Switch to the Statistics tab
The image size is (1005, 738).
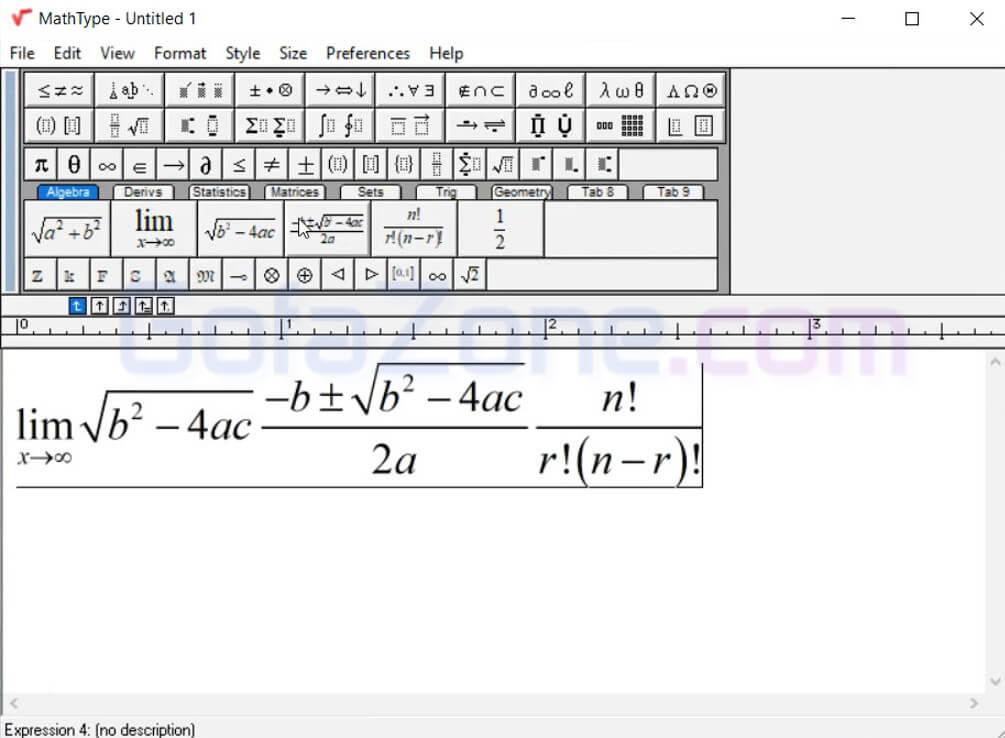219,192
